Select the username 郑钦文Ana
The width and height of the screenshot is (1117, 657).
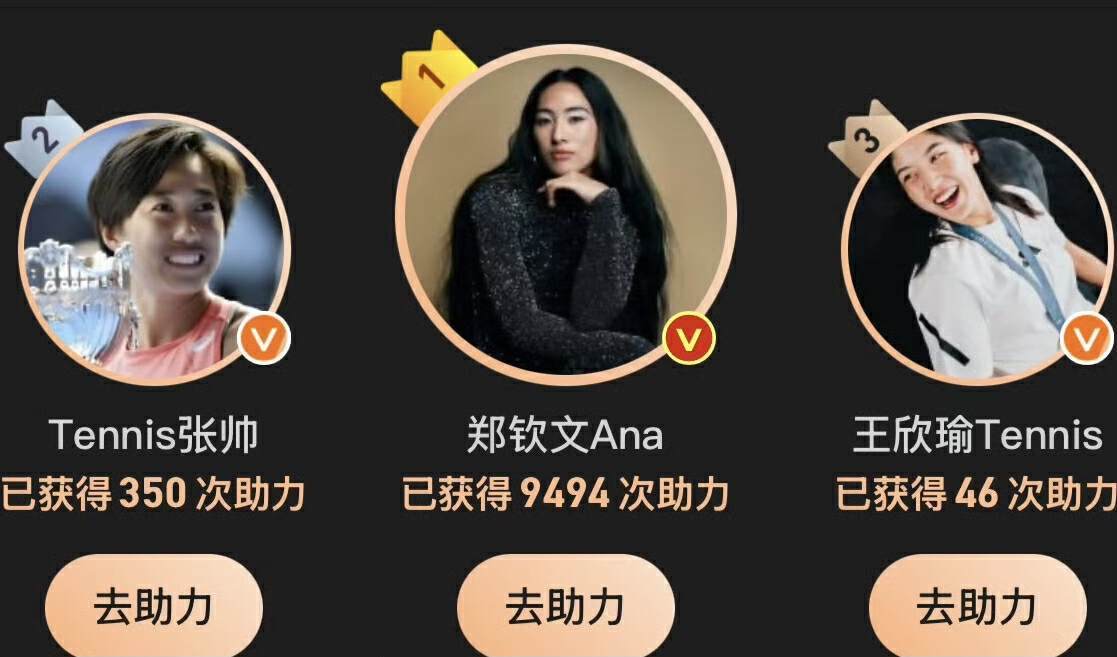565,435
